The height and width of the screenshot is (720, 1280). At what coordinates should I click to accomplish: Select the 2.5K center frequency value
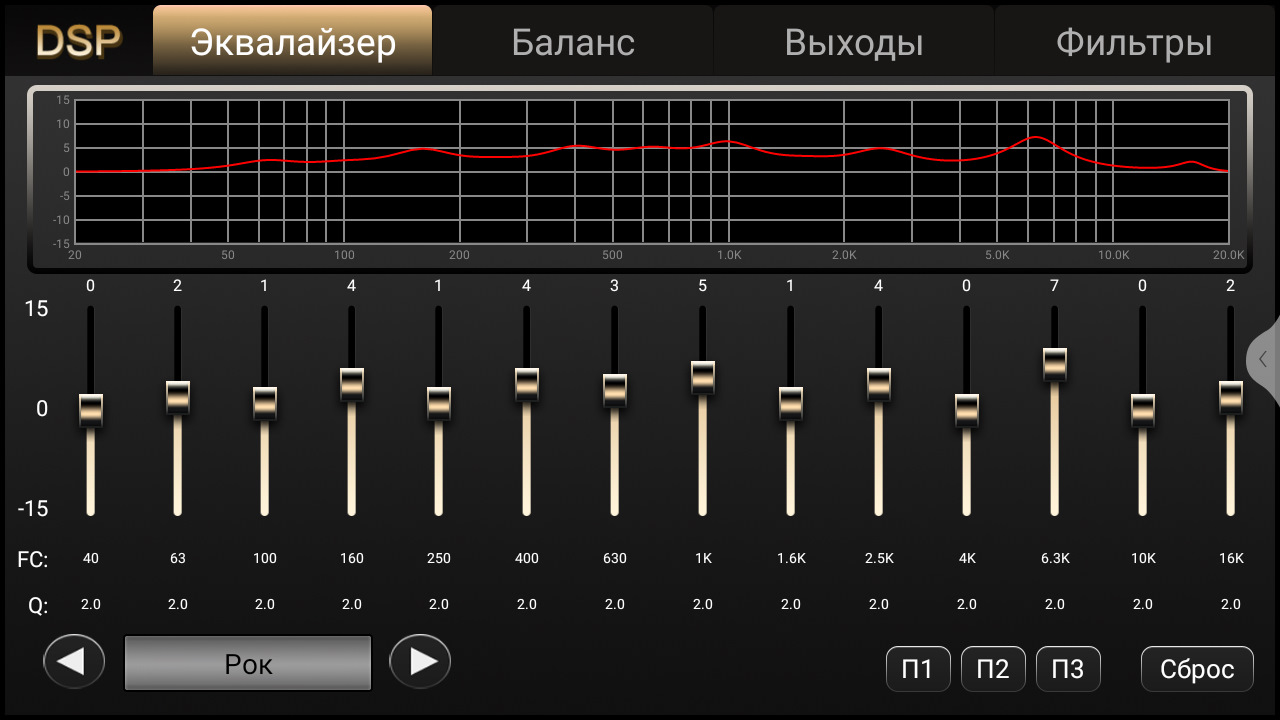pos(879,558)
